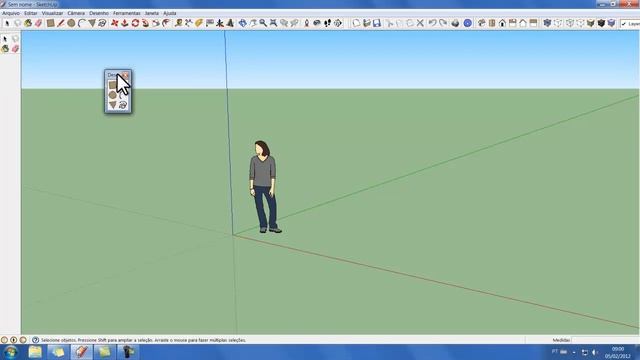640x360 pixels.
Task: Activate the Follow Me tool
Action: tap(145, 23)
